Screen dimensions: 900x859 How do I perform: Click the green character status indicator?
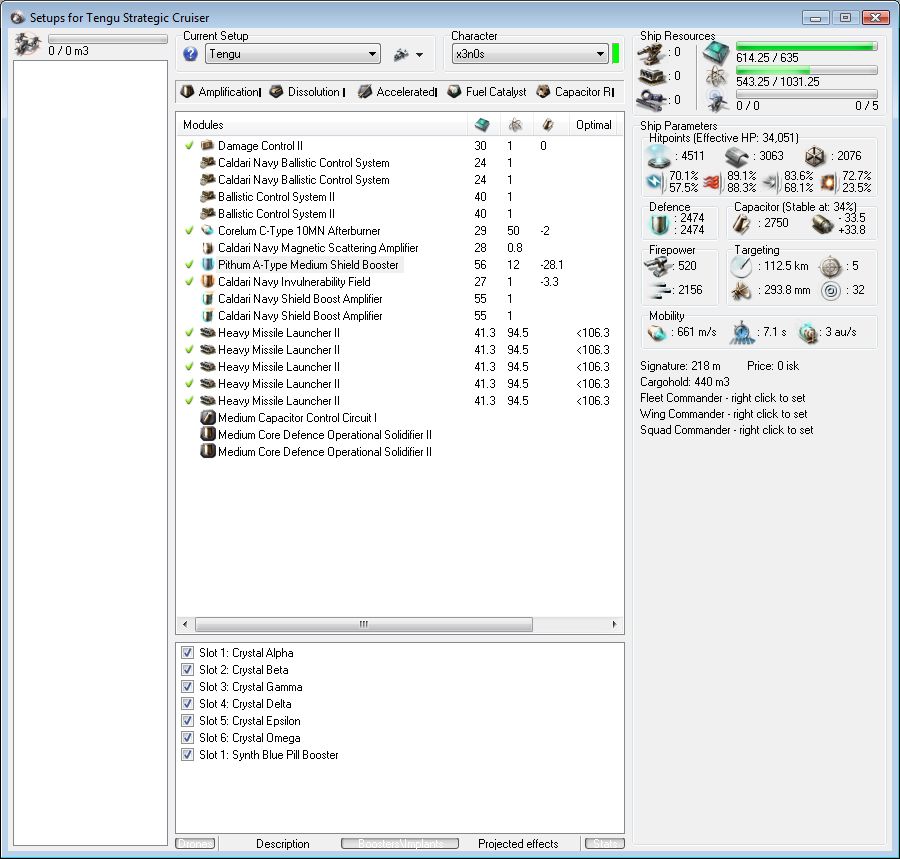(x=616, y=54)
